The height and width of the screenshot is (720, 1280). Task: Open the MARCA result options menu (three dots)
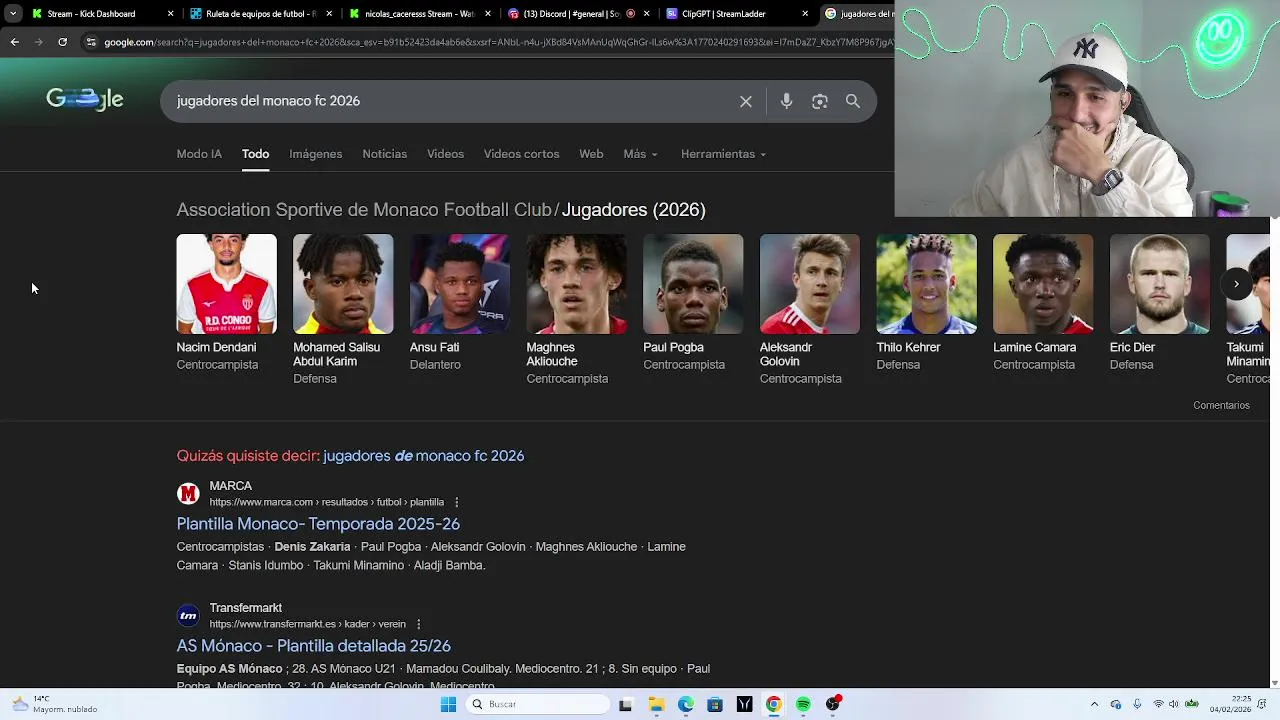[x=457, y=502]
